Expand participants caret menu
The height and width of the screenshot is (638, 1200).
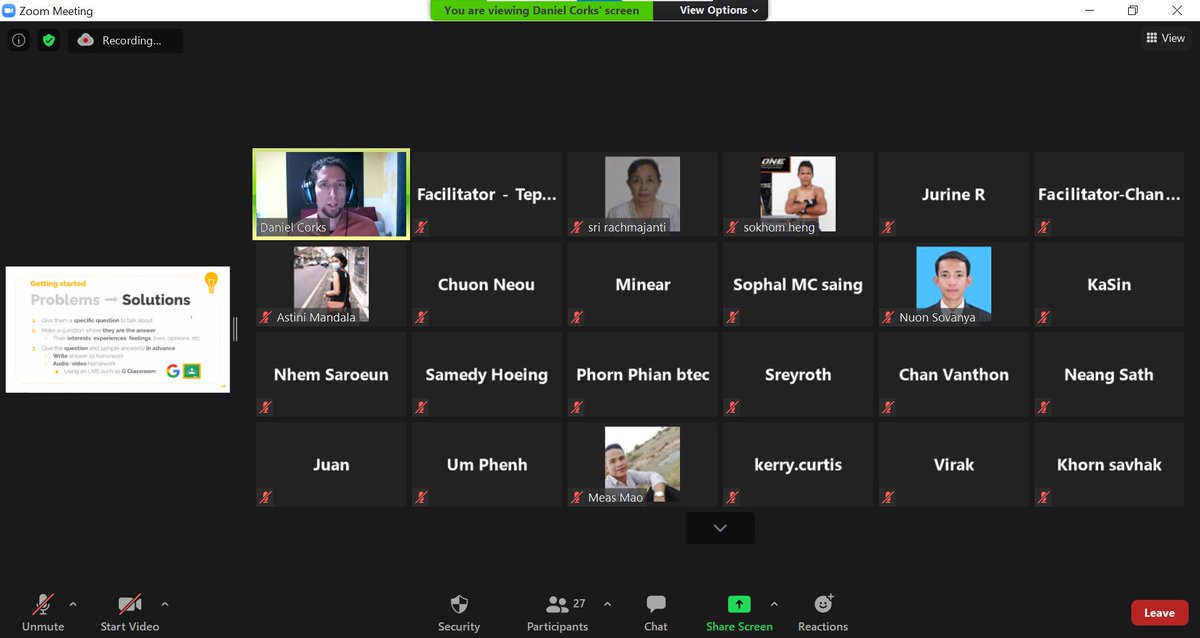click(607, 604)
